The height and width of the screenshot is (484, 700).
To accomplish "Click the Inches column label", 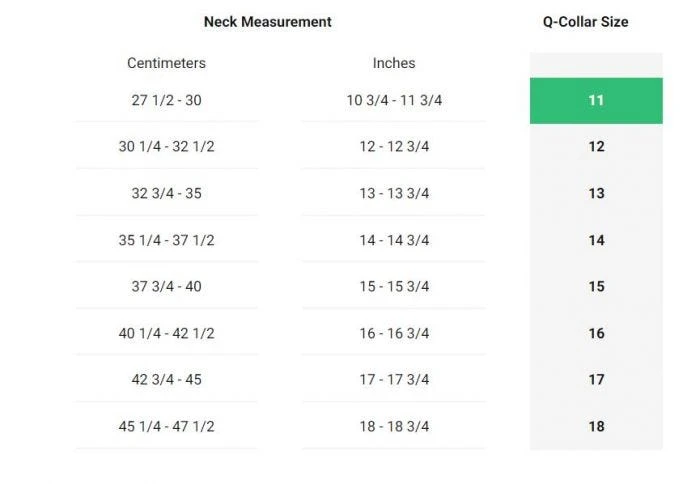I will pos(394,63).
